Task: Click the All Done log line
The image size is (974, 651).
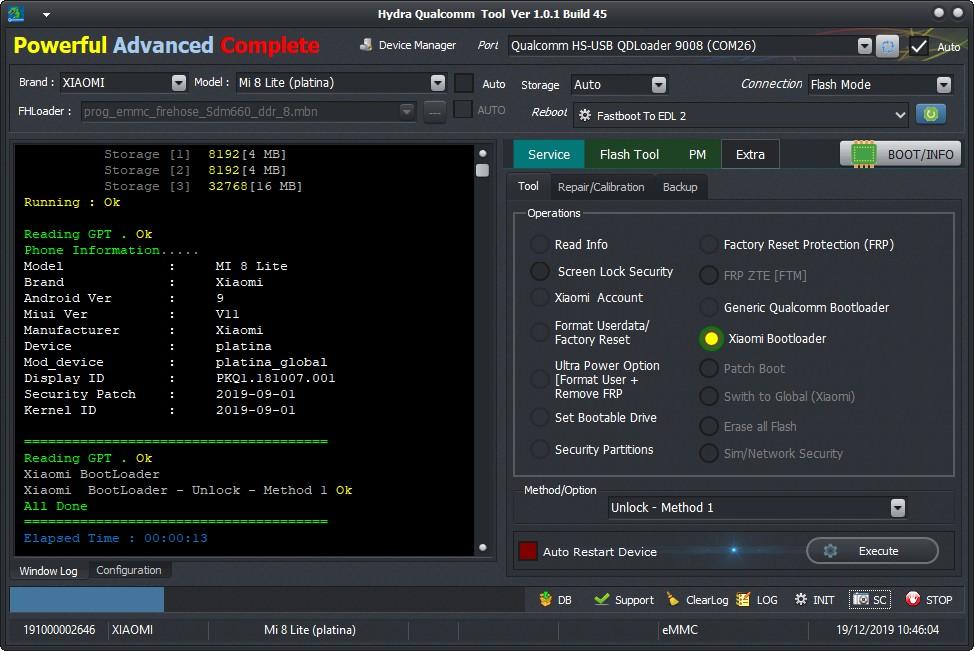Action: pos(55,506)
